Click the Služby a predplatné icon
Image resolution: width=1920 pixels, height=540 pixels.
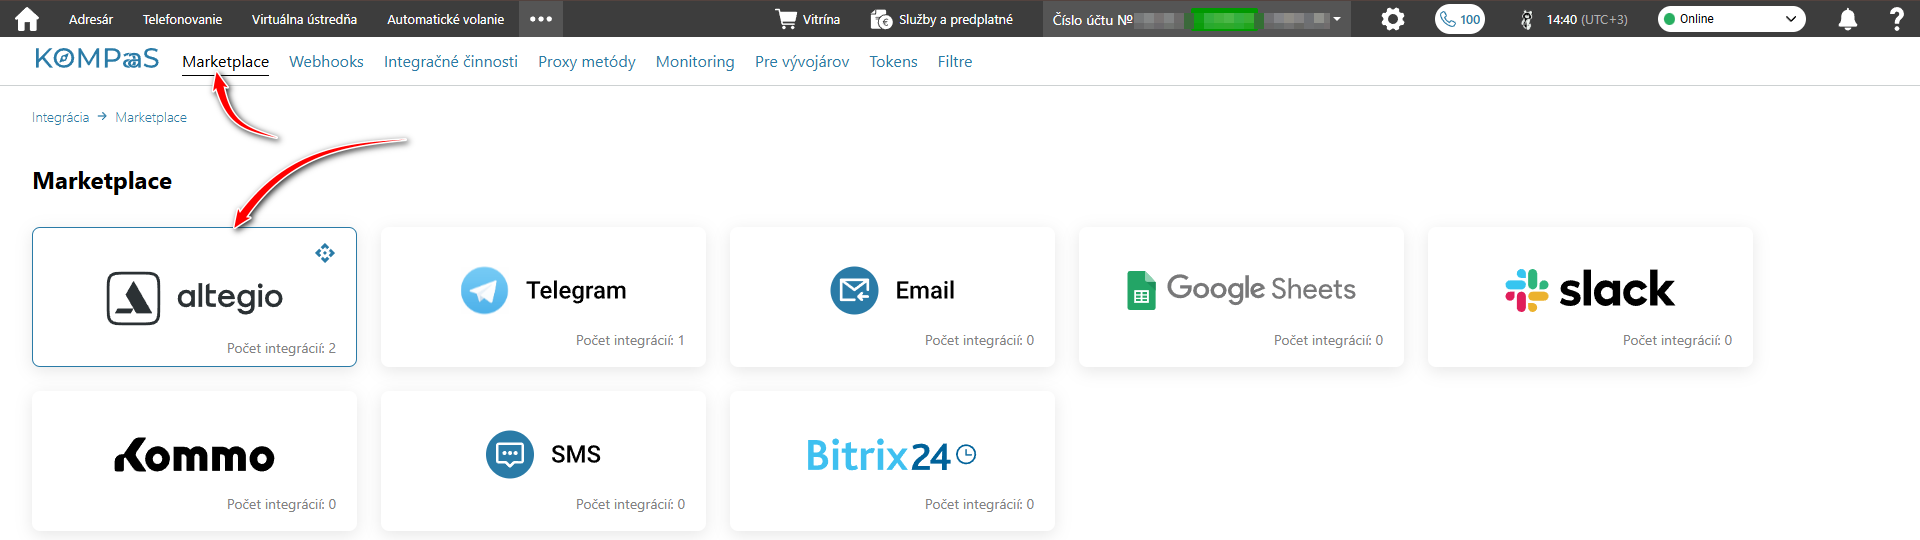click(x=881, y=19)
